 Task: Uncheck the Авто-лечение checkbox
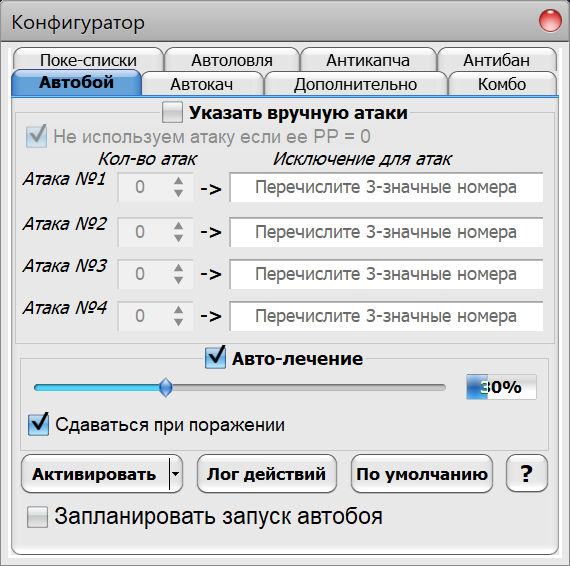click(x=215, y=358)
